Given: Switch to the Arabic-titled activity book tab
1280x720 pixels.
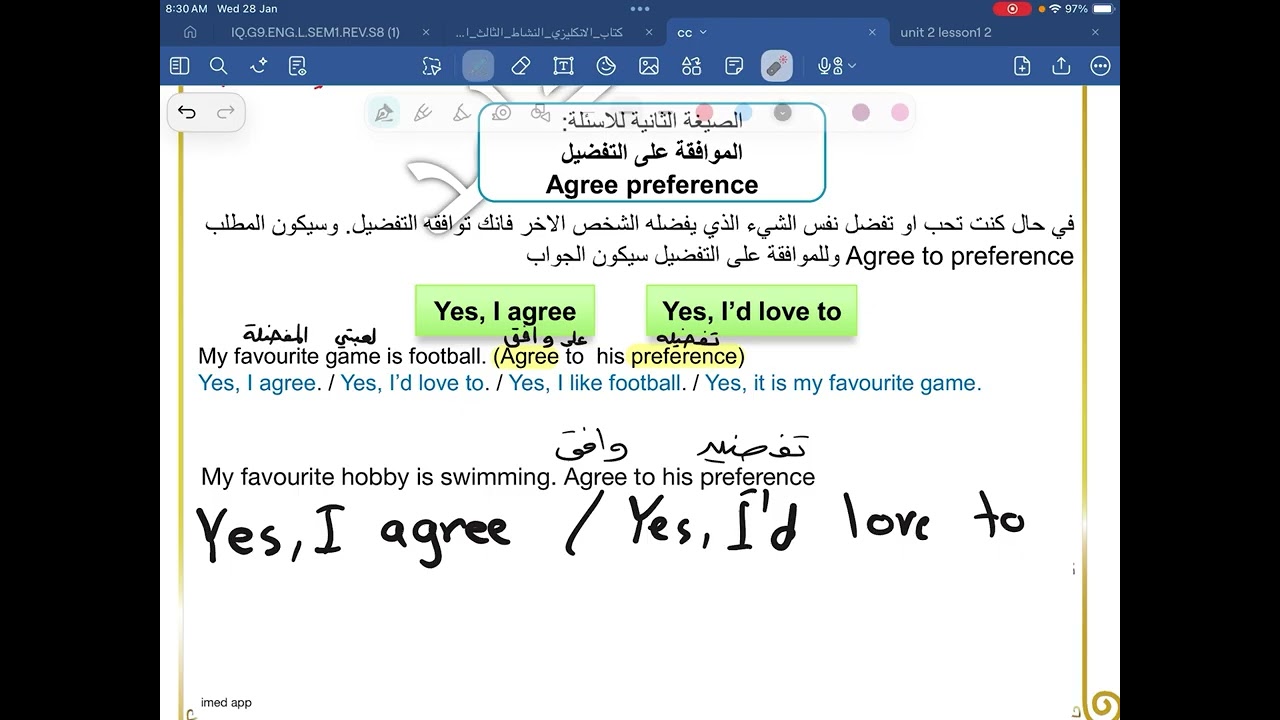Looking at the screenshot, I should coord(540,32).
